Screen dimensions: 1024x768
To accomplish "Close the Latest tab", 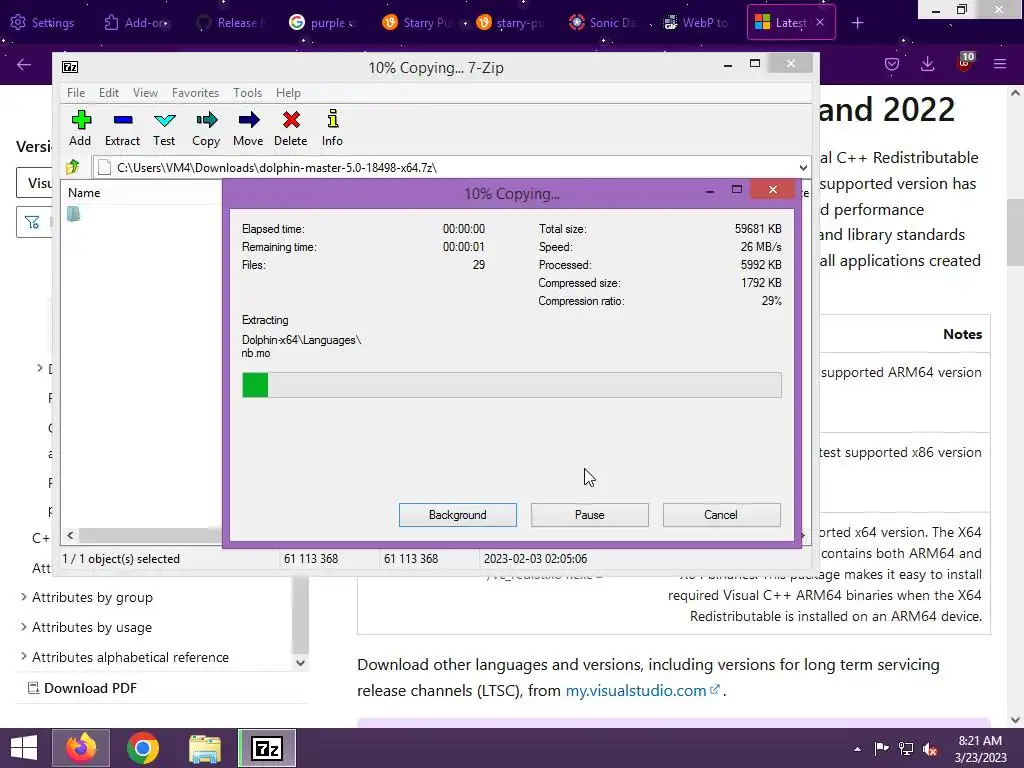I will click(820, 22).
